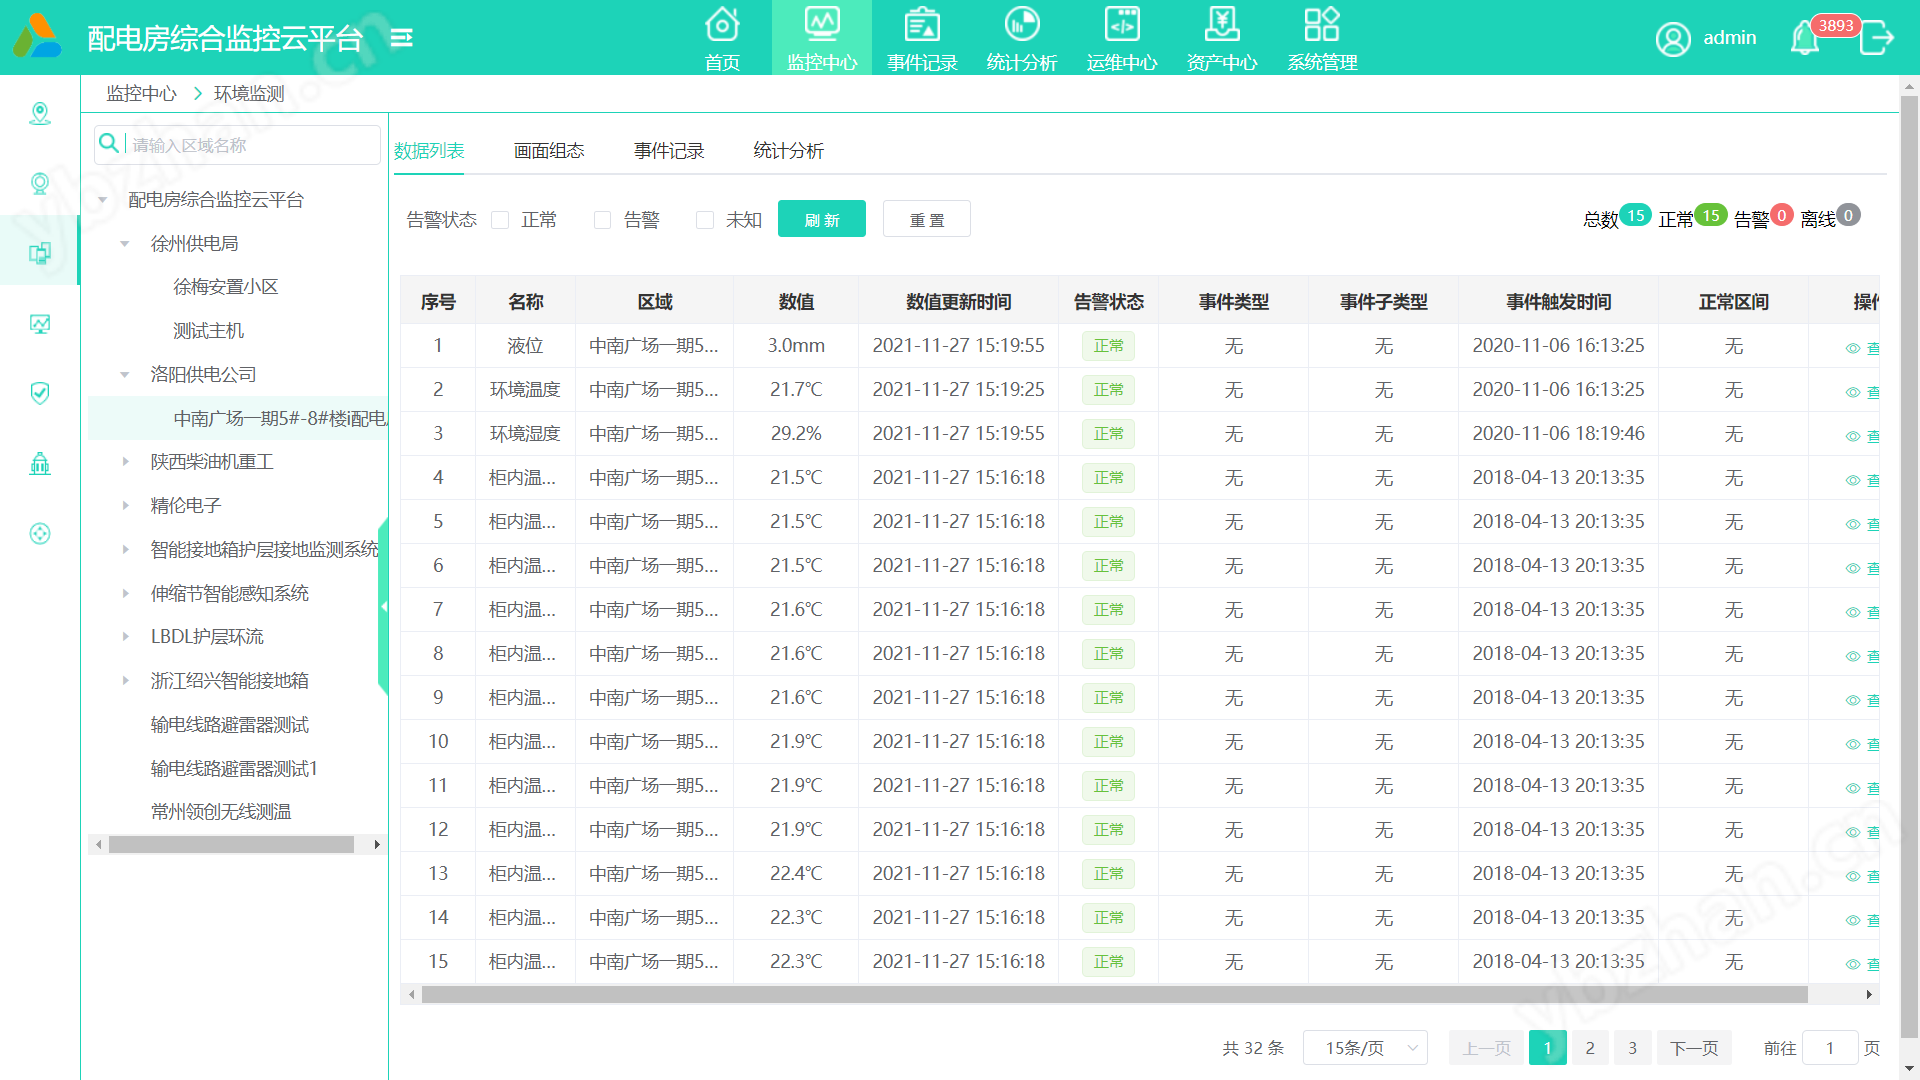Click the search magnifier icon
1920x1080 pixels.
[109, 144]
